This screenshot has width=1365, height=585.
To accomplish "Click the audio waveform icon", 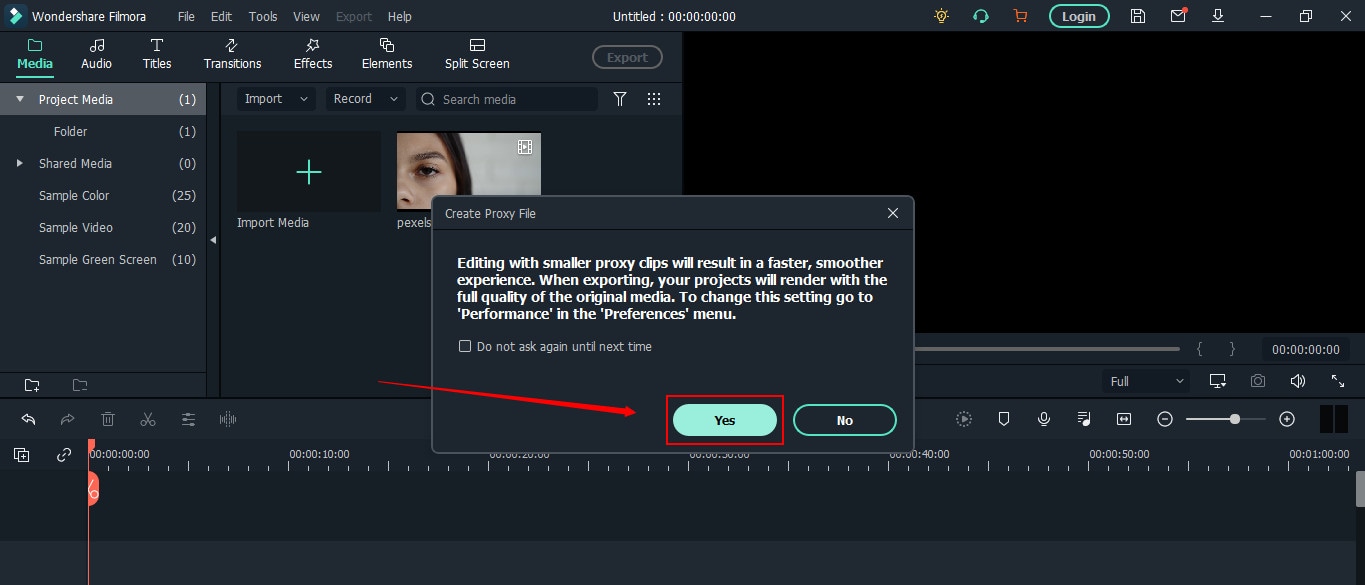I will (x=227, y=420).
